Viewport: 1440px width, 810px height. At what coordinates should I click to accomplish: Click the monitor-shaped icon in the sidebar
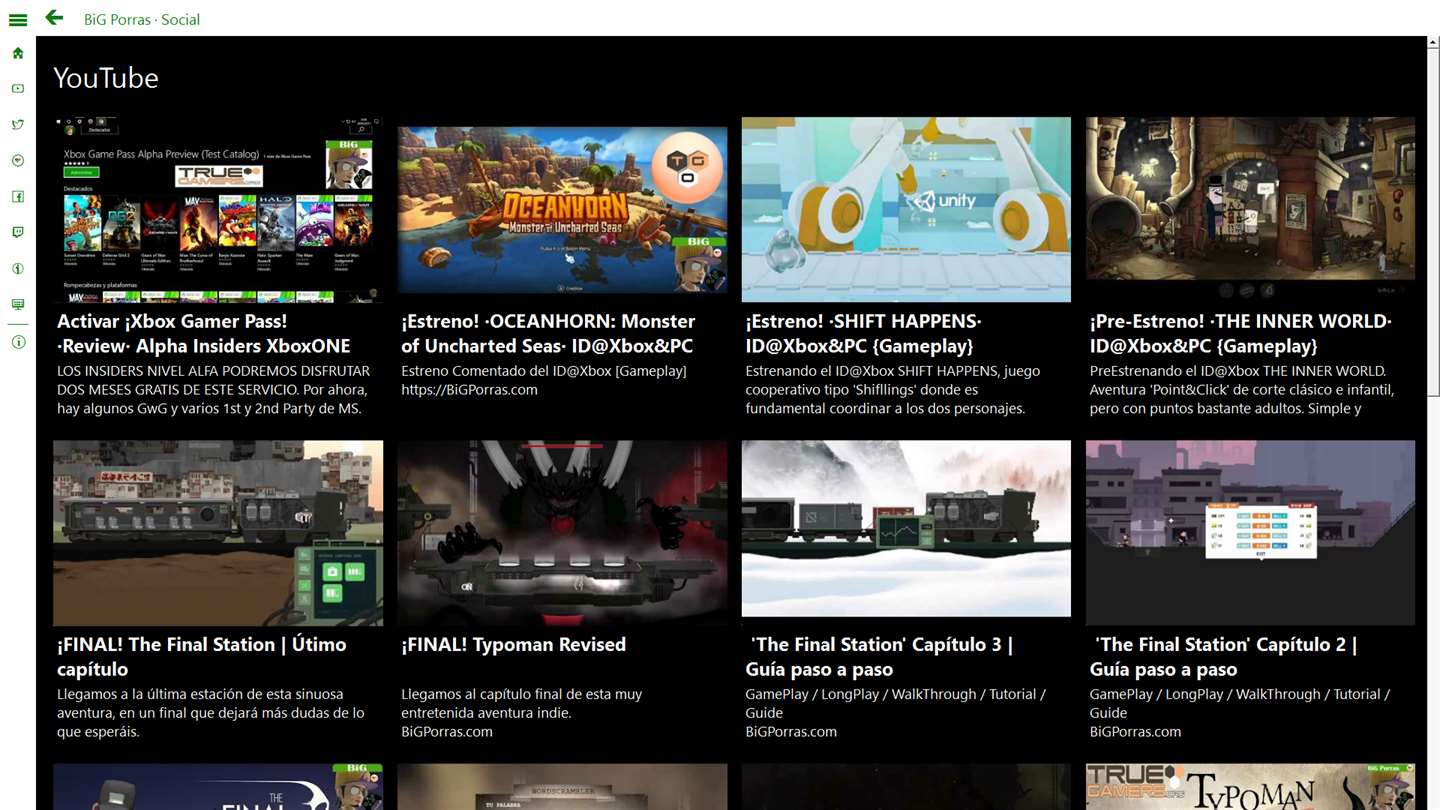click(x=18, y=304)
